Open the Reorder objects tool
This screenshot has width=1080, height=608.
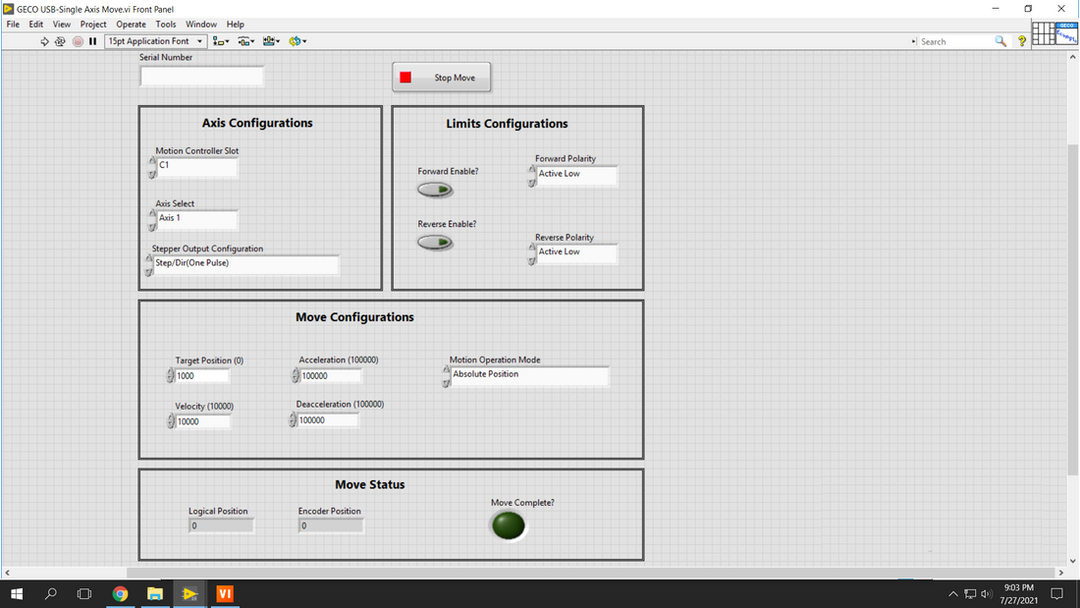[297, 41]
